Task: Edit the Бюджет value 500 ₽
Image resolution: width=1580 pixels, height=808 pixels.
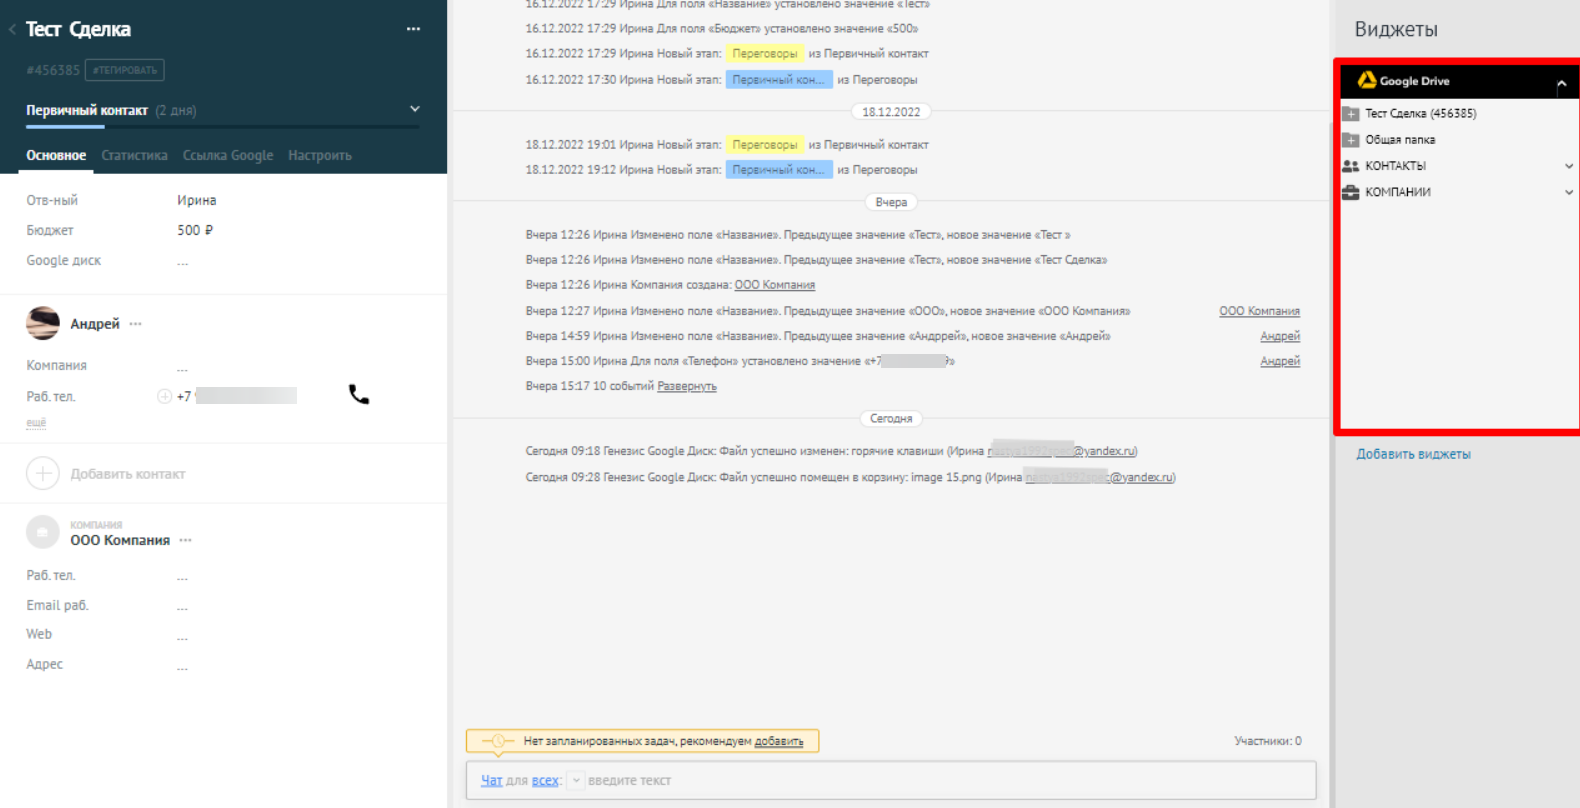Action: [195, 230]
